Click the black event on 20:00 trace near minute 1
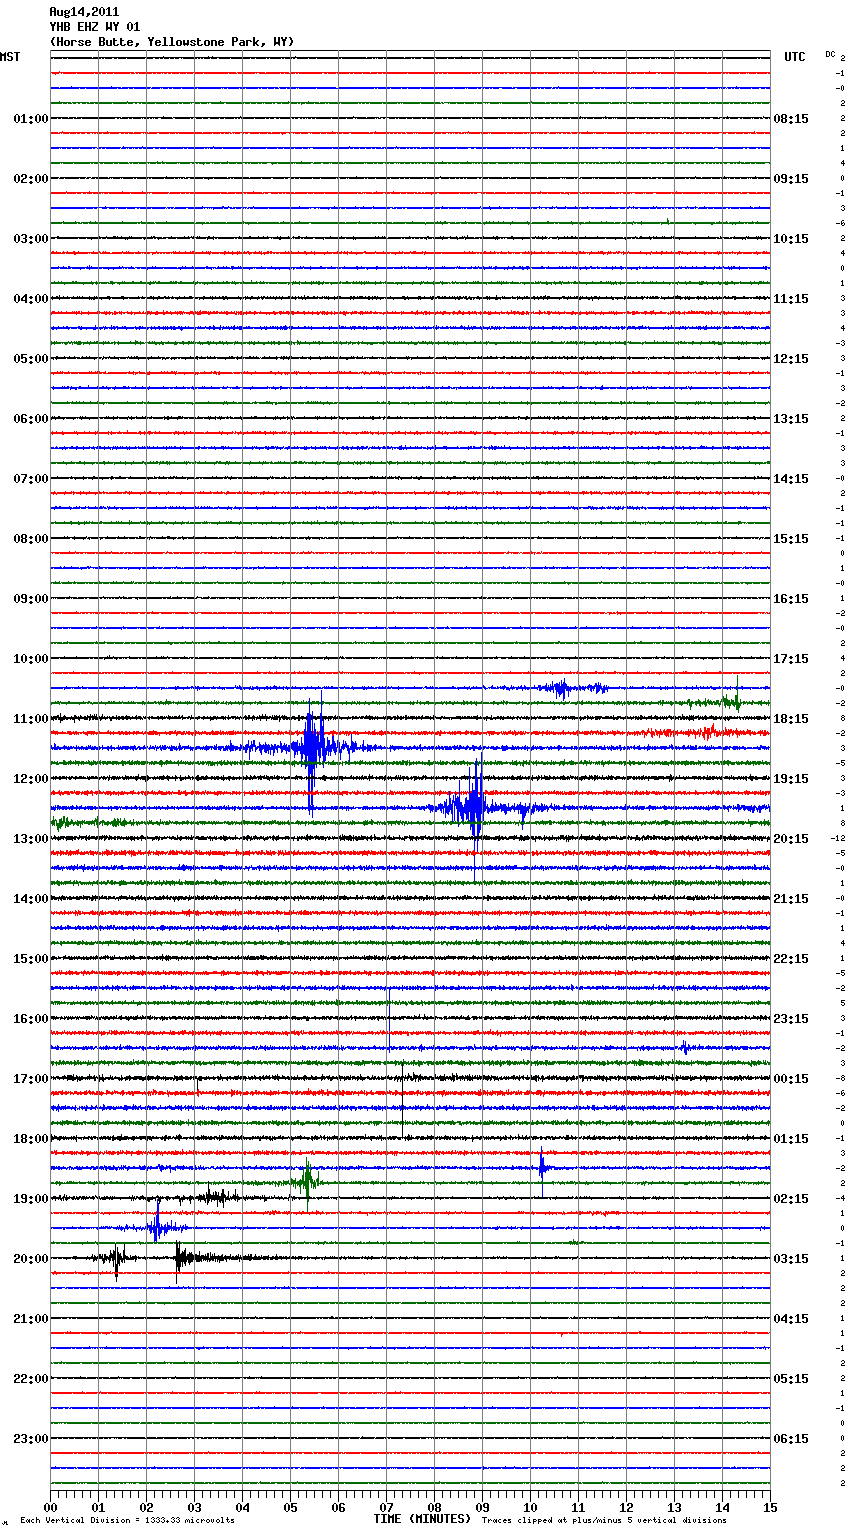The height and width of the screenshot is (1534, 850). tap(115, 1259)
